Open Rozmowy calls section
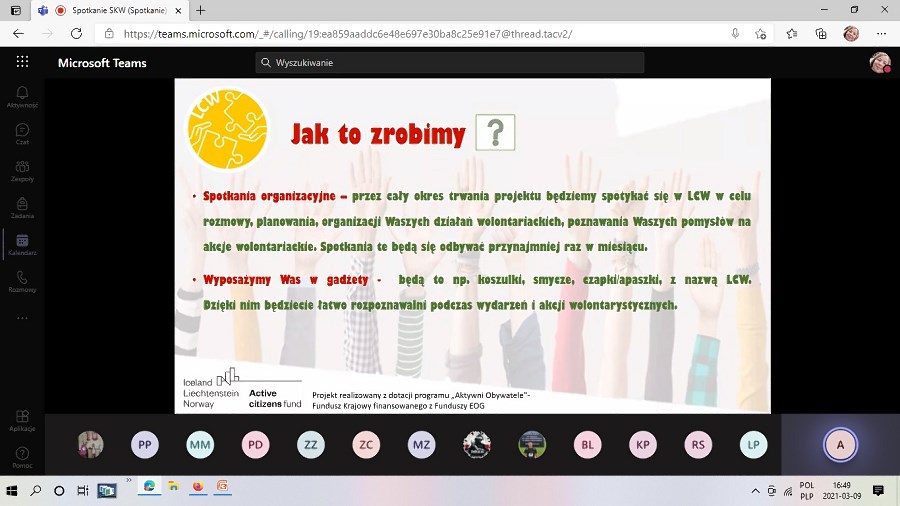The image size is (900, 506). click(x=22, y=281)
